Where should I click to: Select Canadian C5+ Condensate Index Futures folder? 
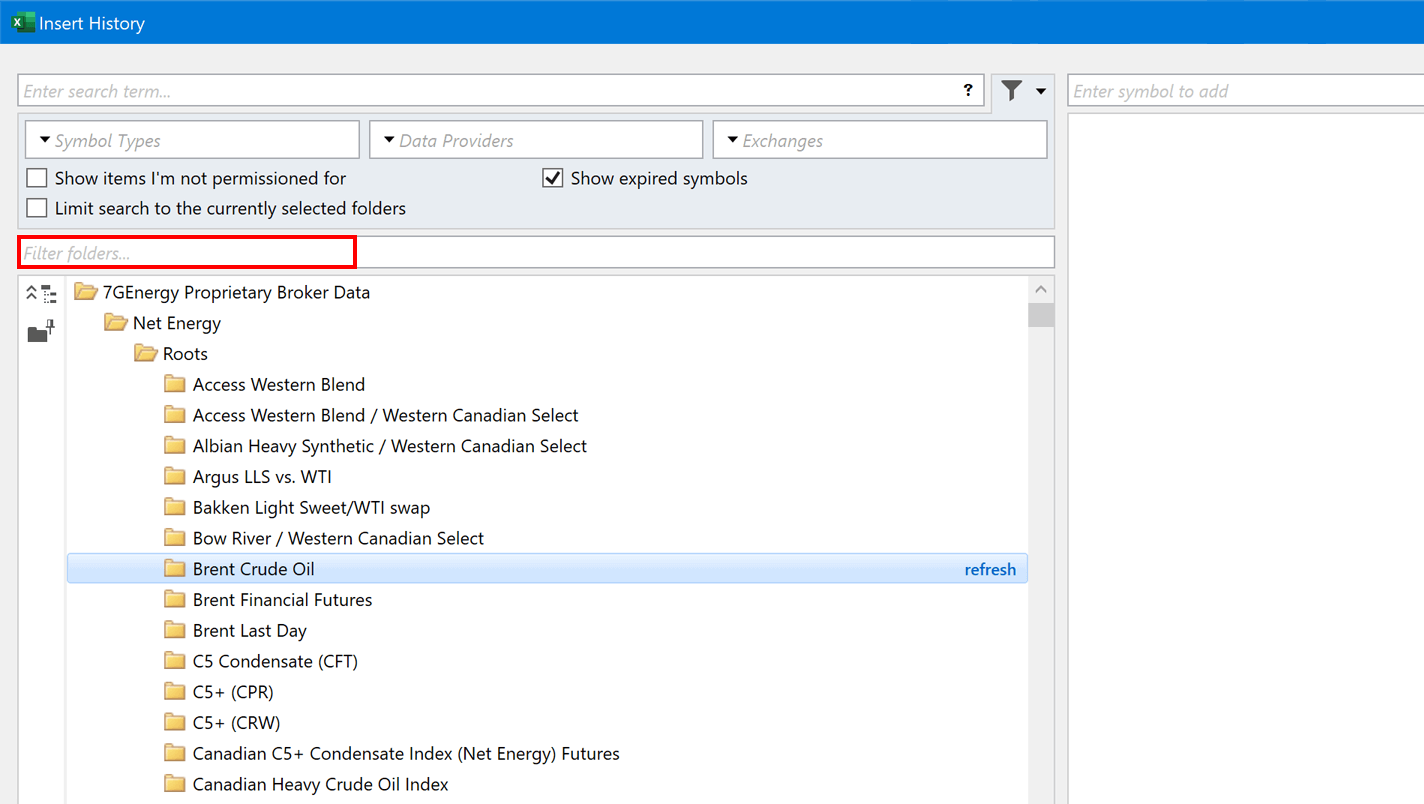(406, 754)
